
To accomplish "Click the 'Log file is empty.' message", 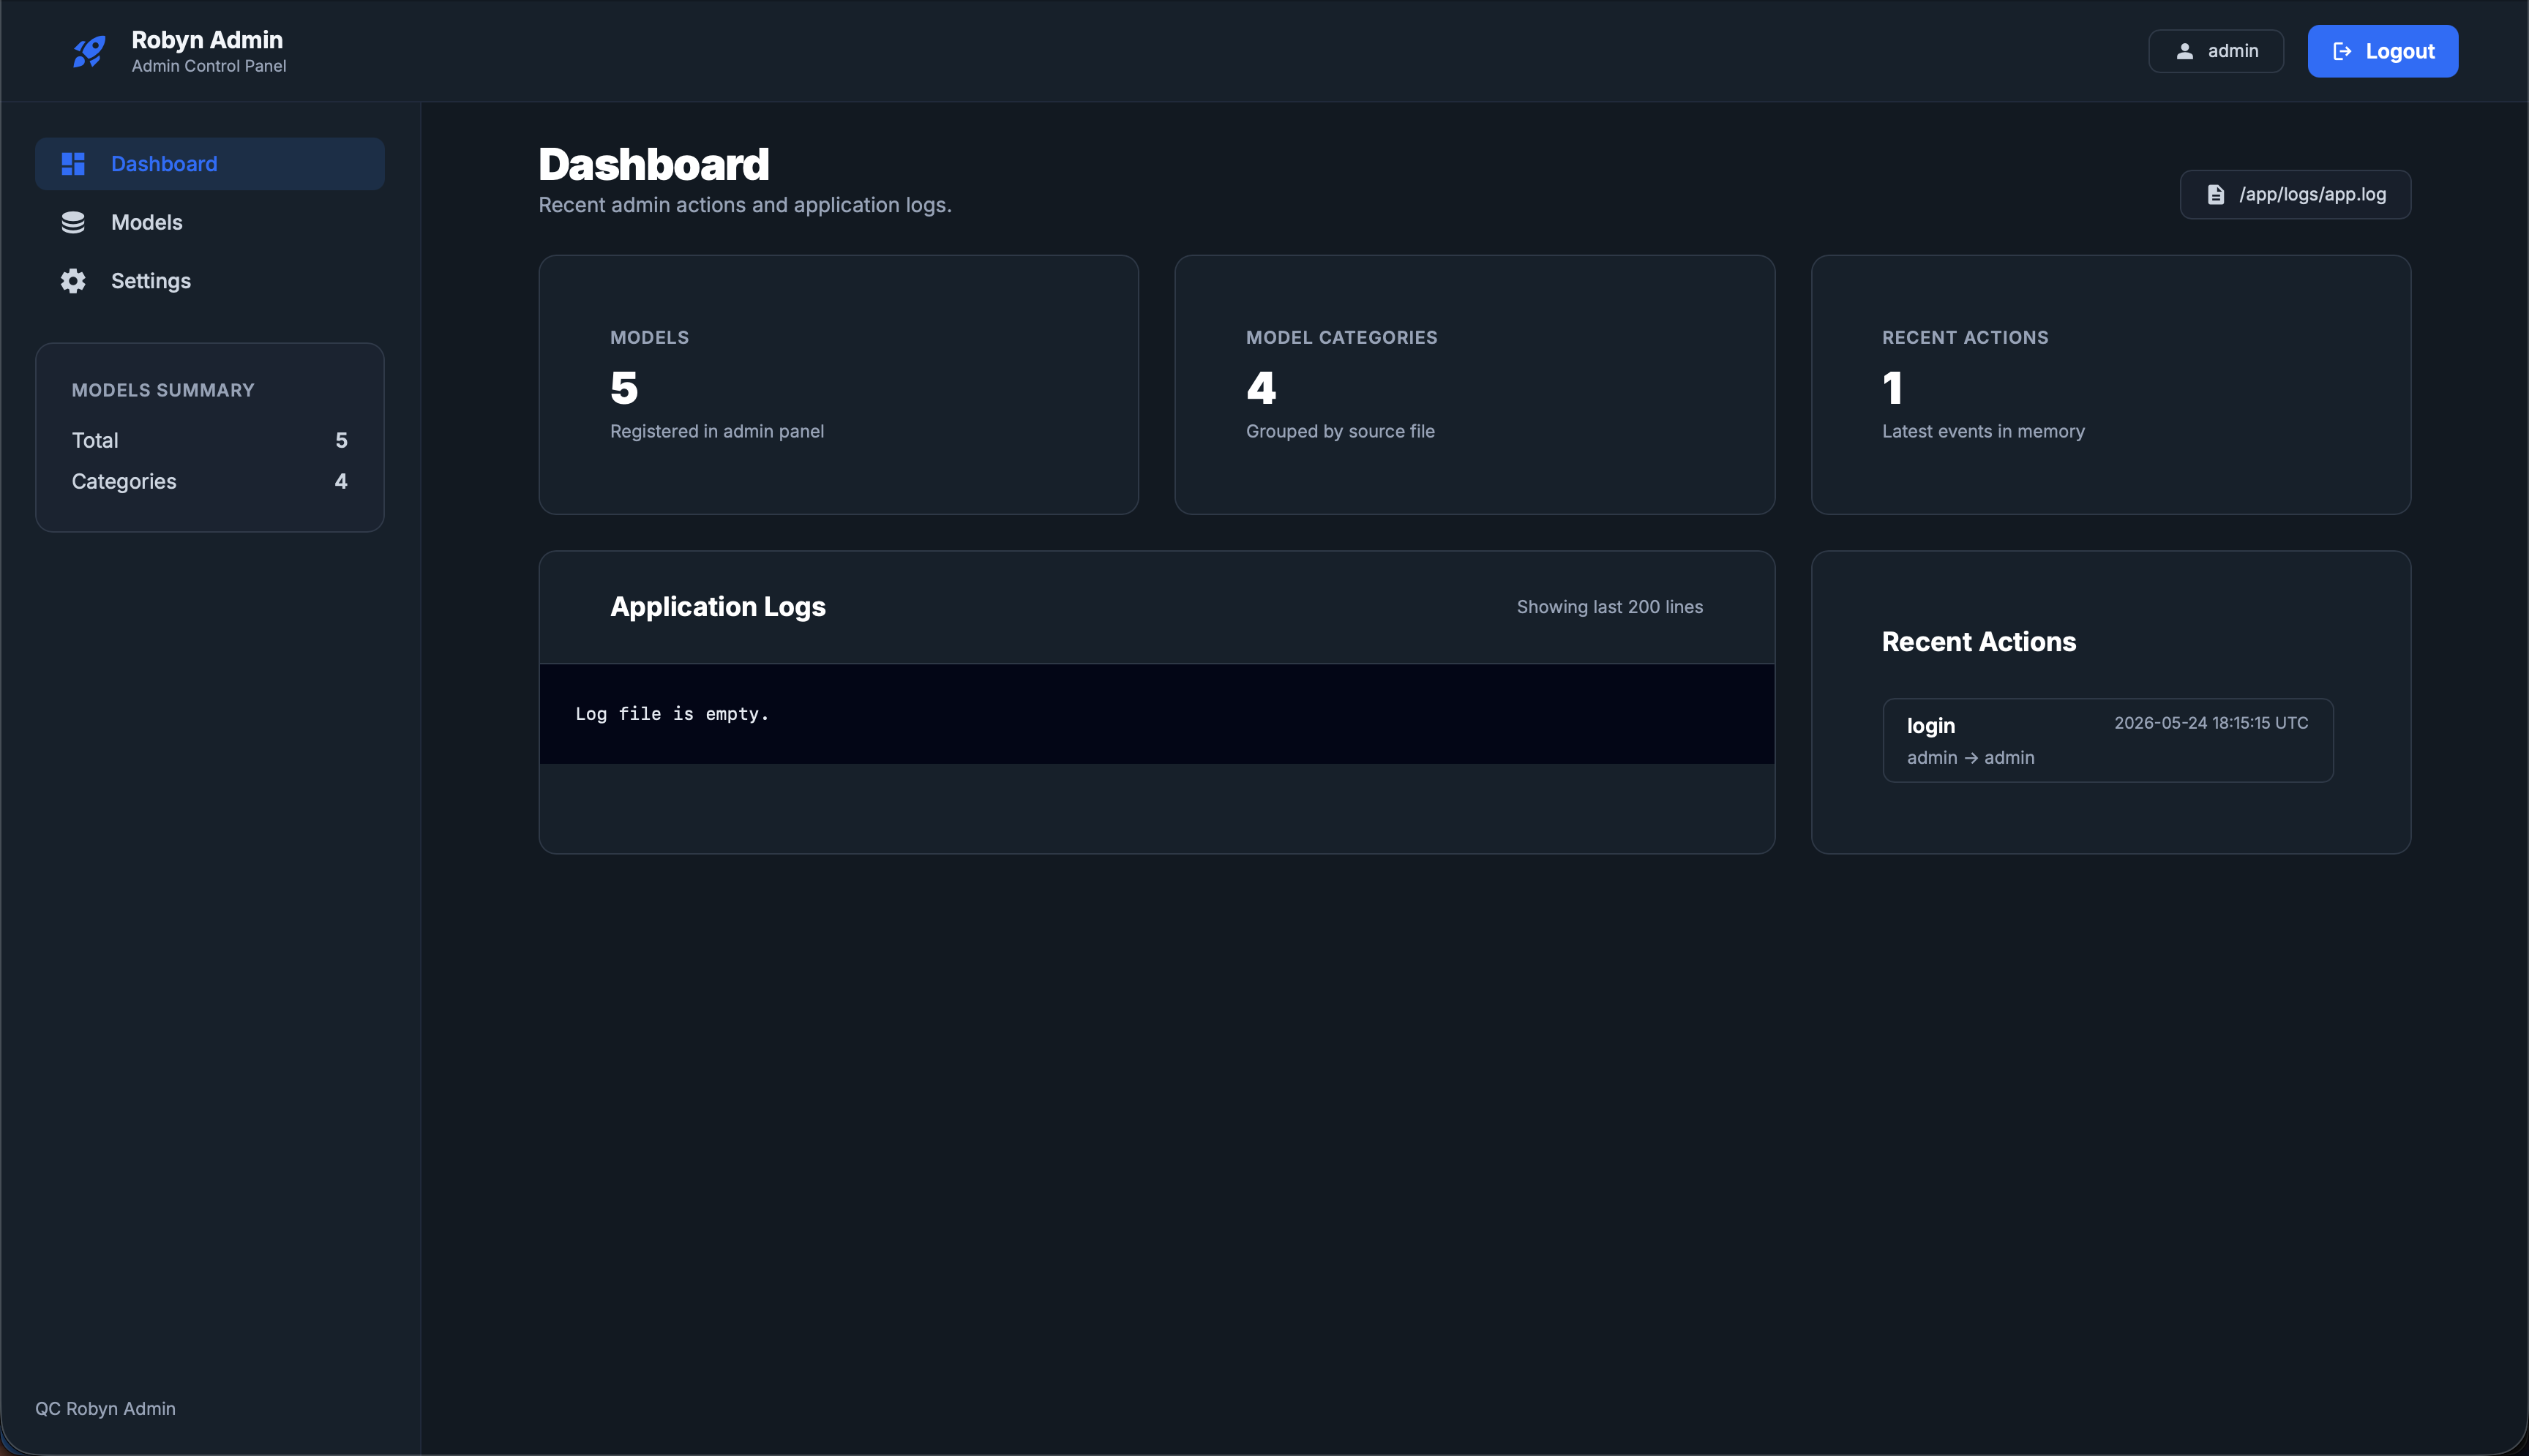I will pos(672,714).
